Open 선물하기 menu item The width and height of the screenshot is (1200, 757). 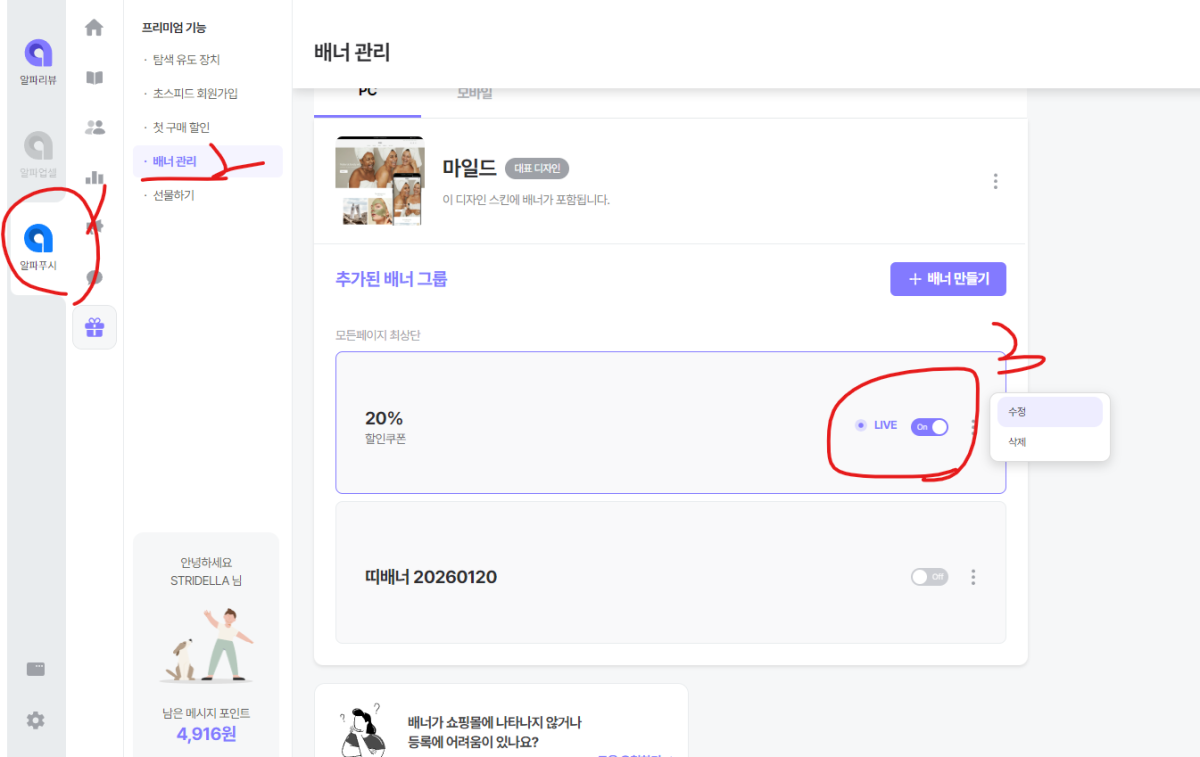(173, 196)
